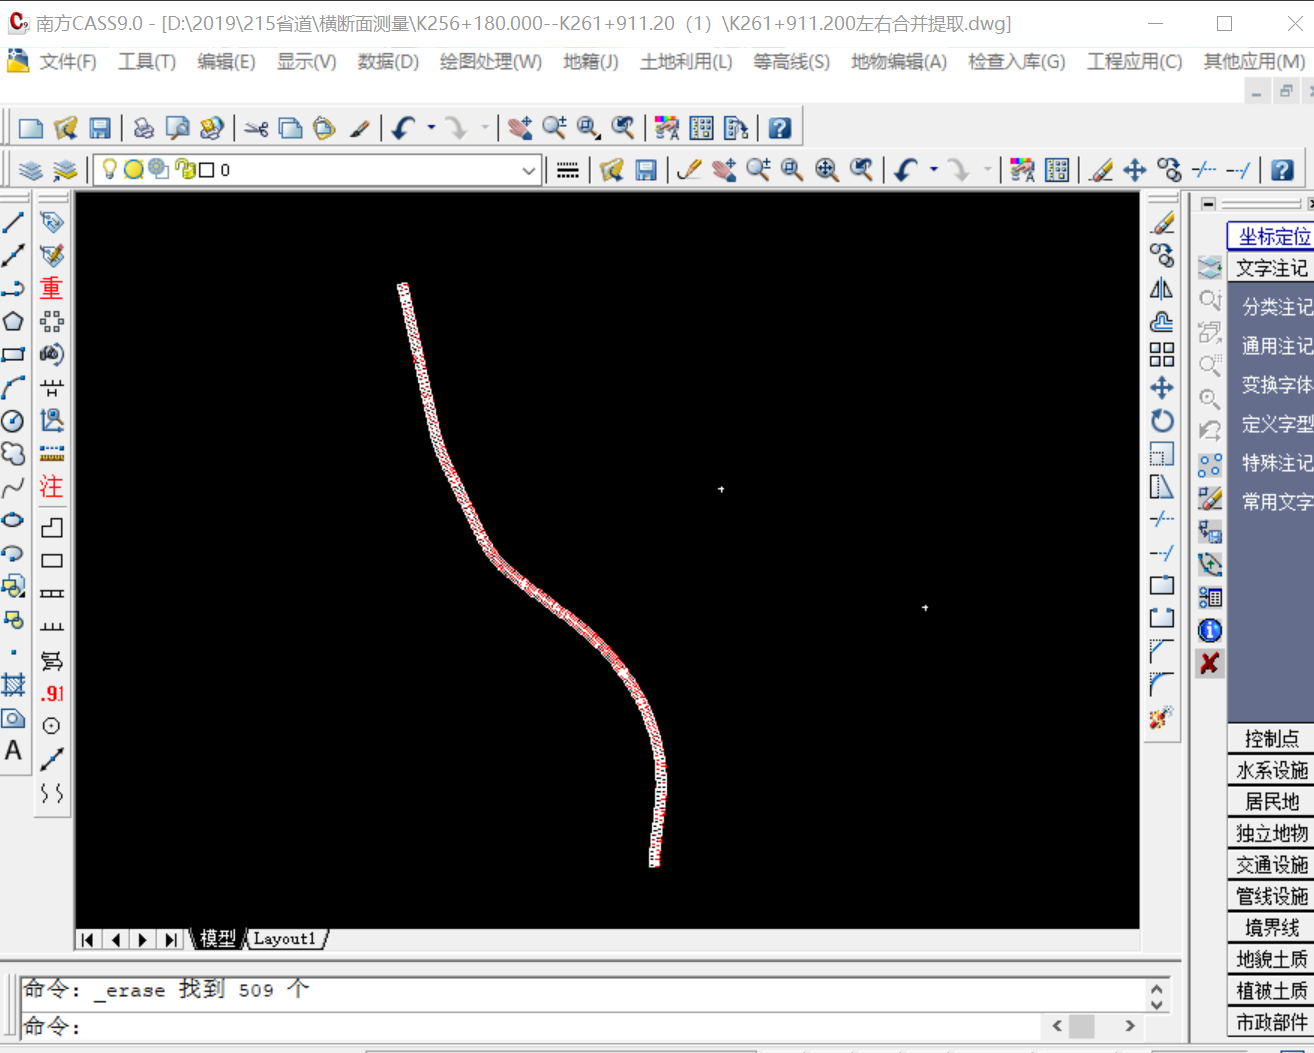
Task: Open the 居民地 category
Action: [1271, 802]
